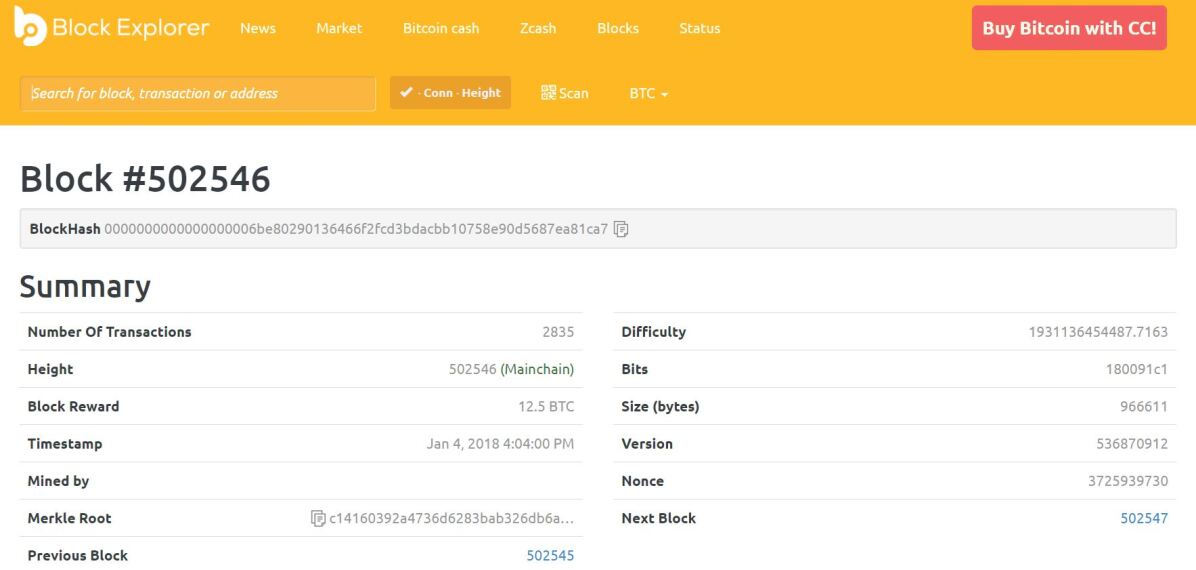Open Next Block 502547 link

click(x=1143, y=518)
